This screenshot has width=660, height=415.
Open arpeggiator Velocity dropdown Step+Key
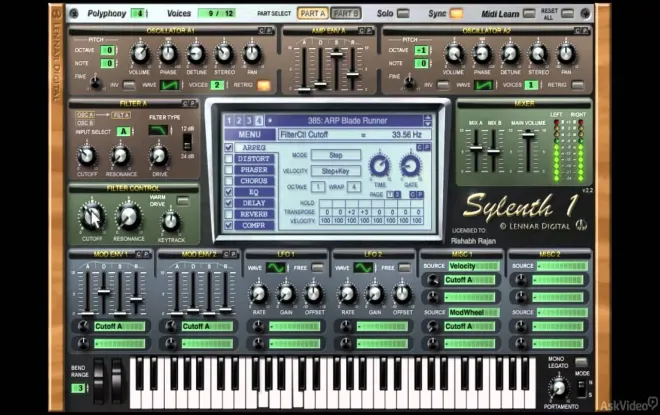(335, 171)
